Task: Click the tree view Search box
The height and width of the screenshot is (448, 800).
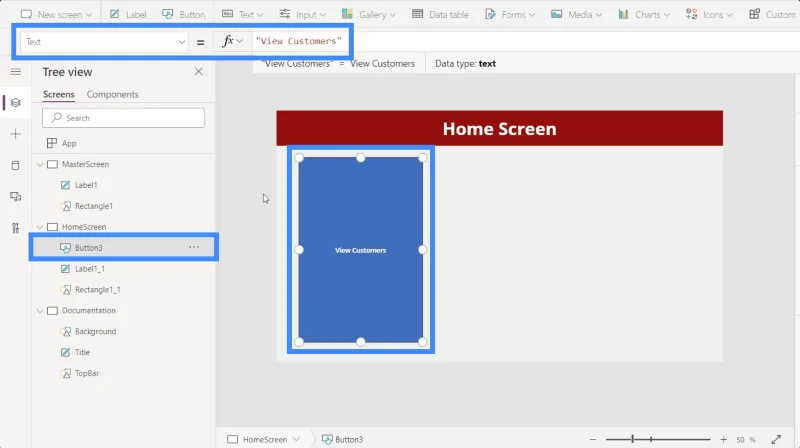Action: pos(123,118)
